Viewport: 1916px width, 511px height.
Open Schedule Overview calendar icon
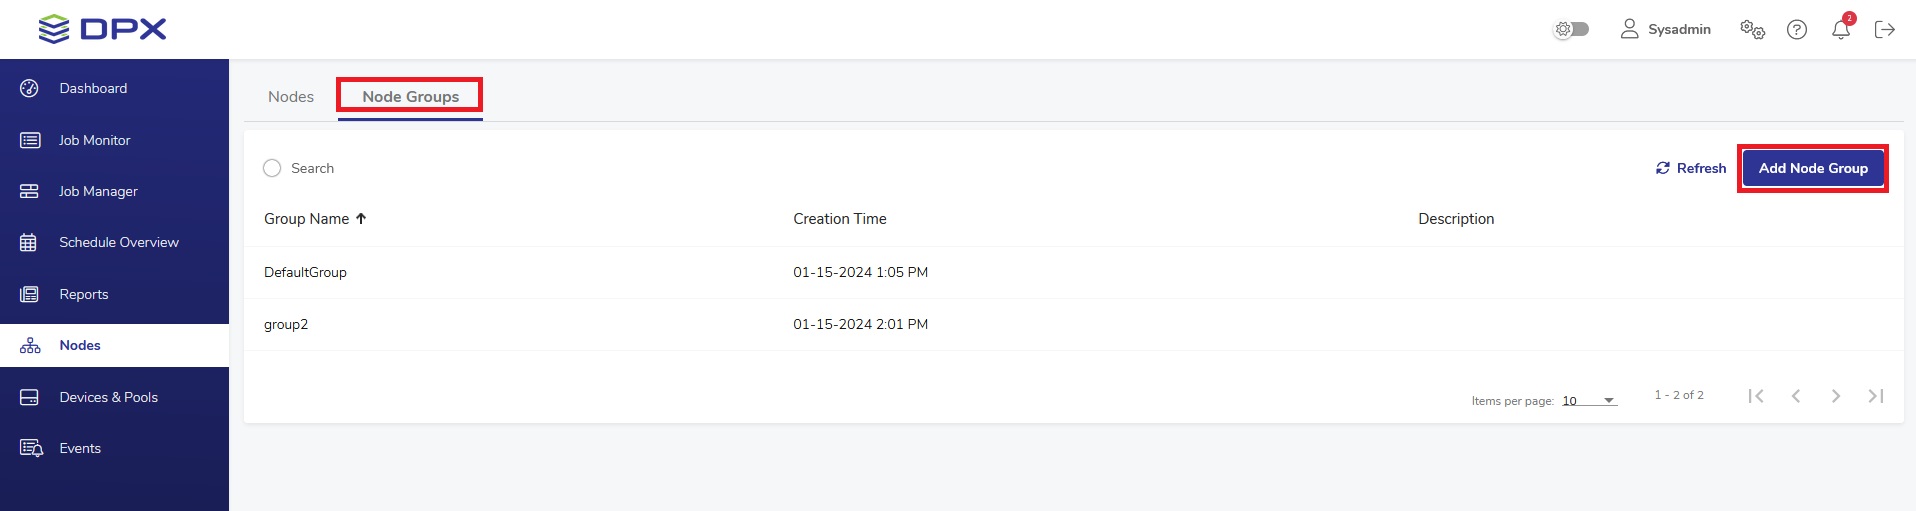(x=29, y=242)
